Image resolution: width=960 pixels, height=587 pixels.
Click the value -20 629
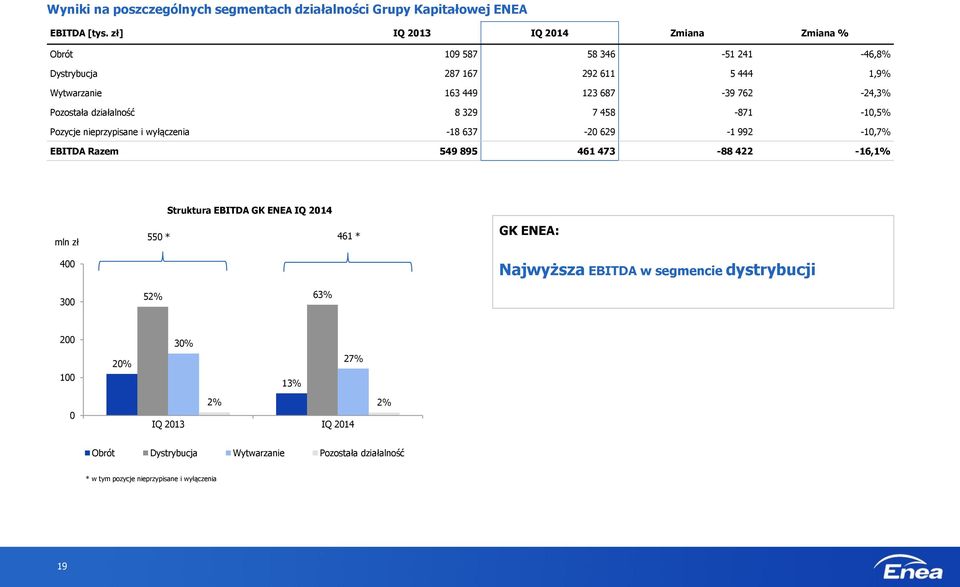(600, 132)
